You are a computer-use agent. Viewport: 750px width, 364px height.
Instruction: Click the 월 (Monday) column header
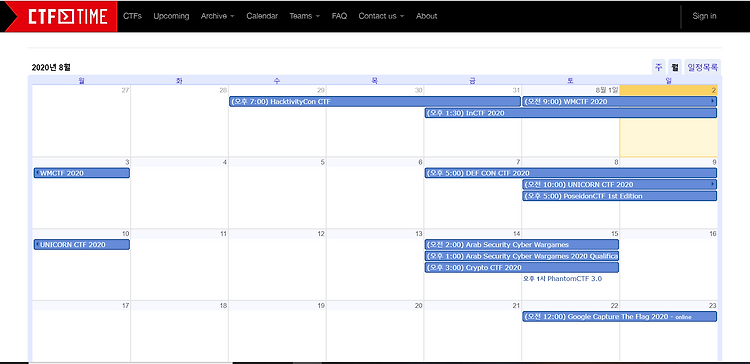tap(81, 81)
